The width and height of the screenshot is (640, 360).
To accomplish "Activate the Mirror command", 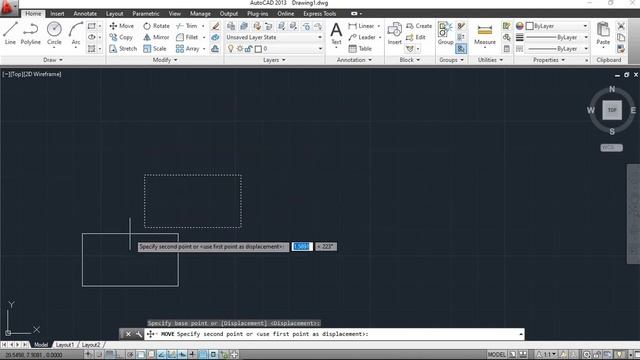I will pyautogui.click(x=156, y=37).
